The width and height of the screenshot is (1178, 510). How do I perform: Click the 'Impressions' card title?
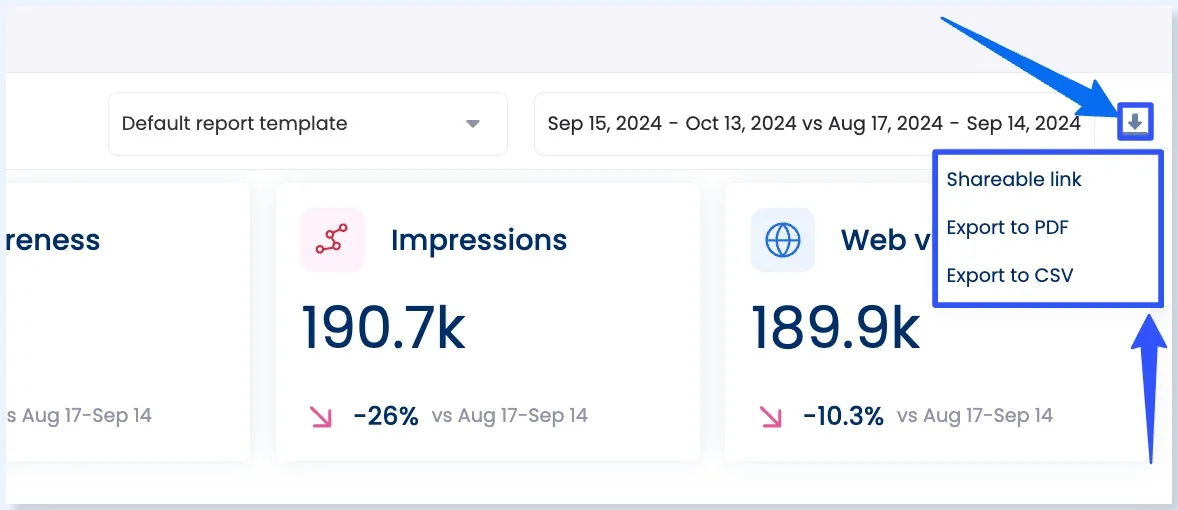click(479, 240)
